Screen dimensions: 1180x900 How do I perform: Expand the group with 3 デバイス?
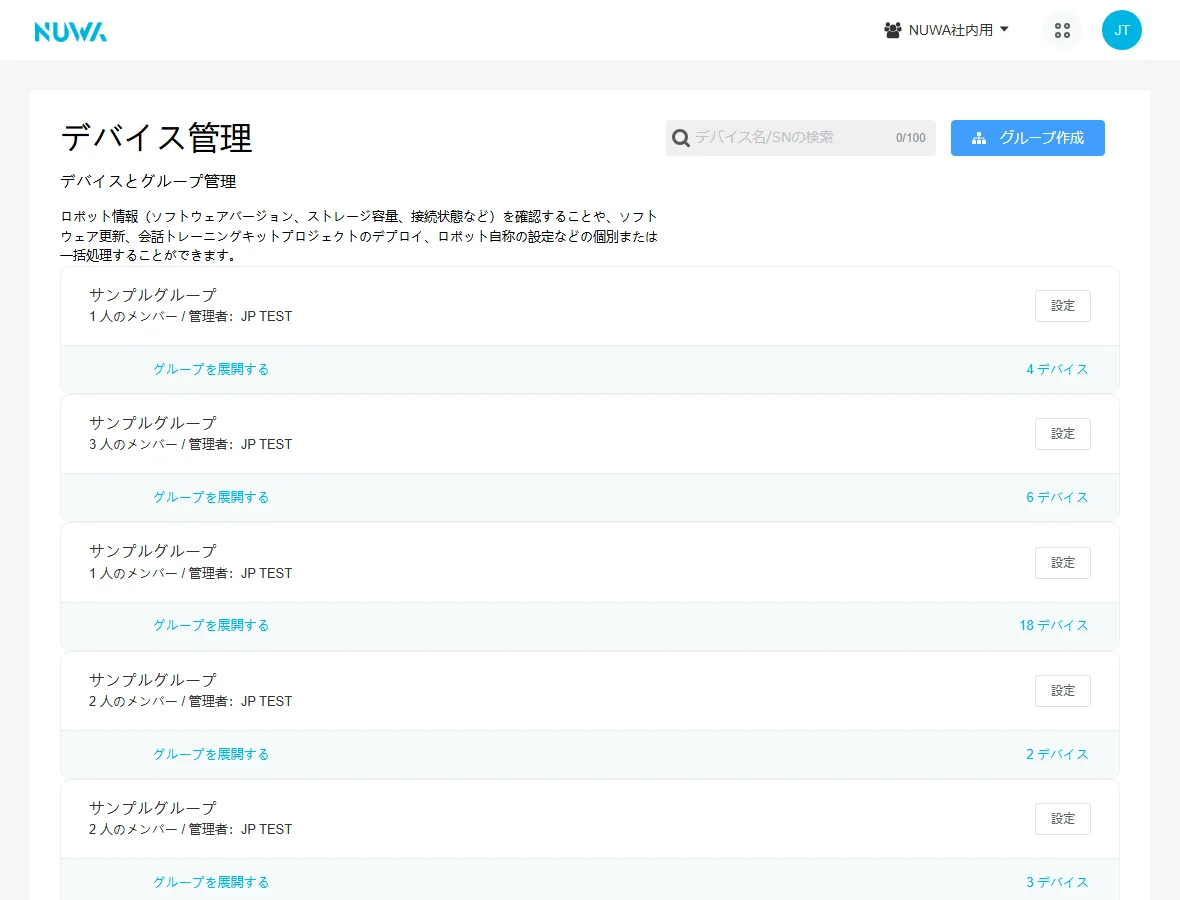(x=211, y=882)
